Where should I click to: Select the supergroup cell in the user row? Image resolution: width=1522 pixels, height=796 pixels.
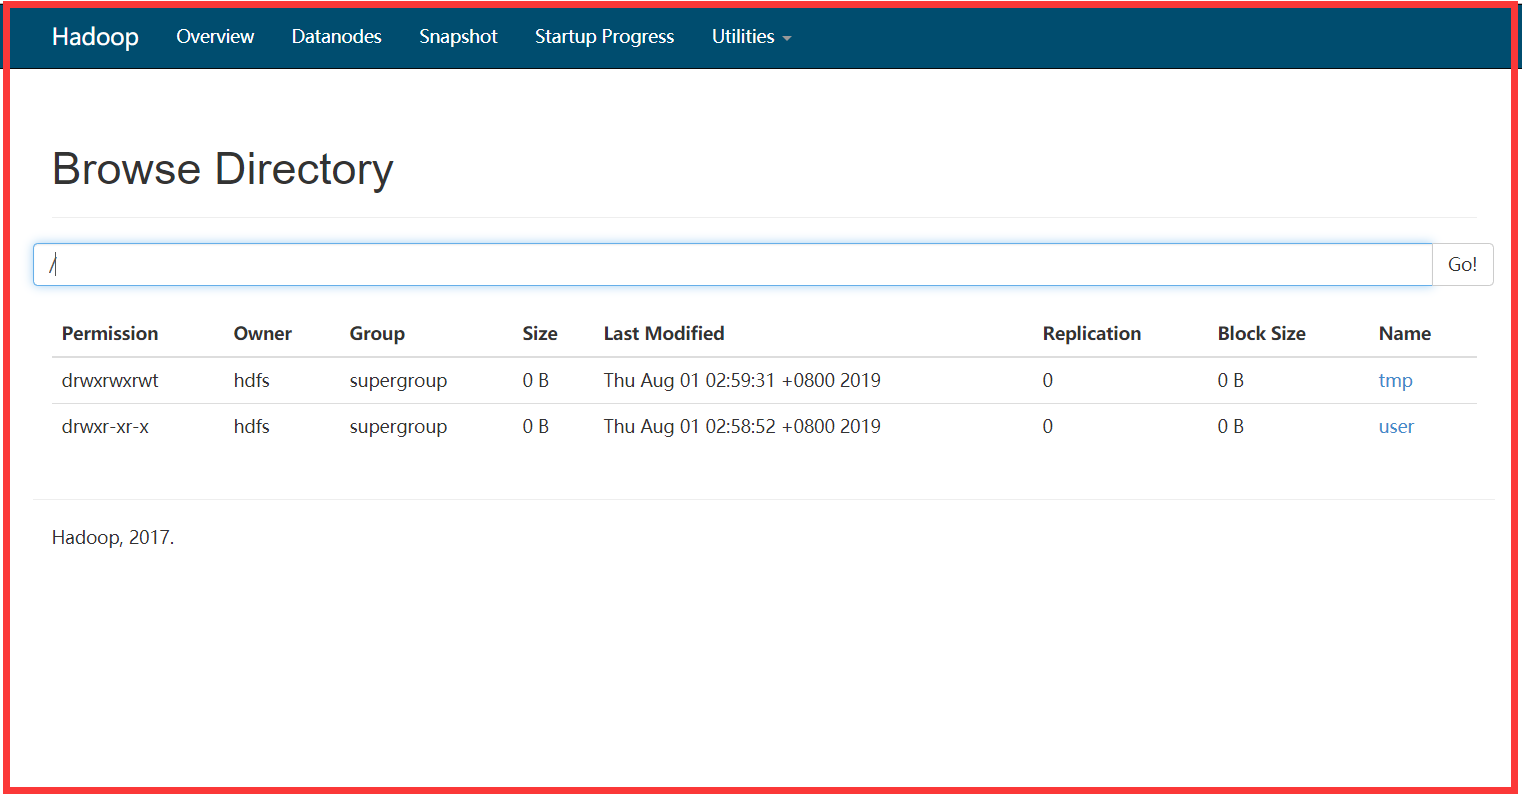[398, 427]
